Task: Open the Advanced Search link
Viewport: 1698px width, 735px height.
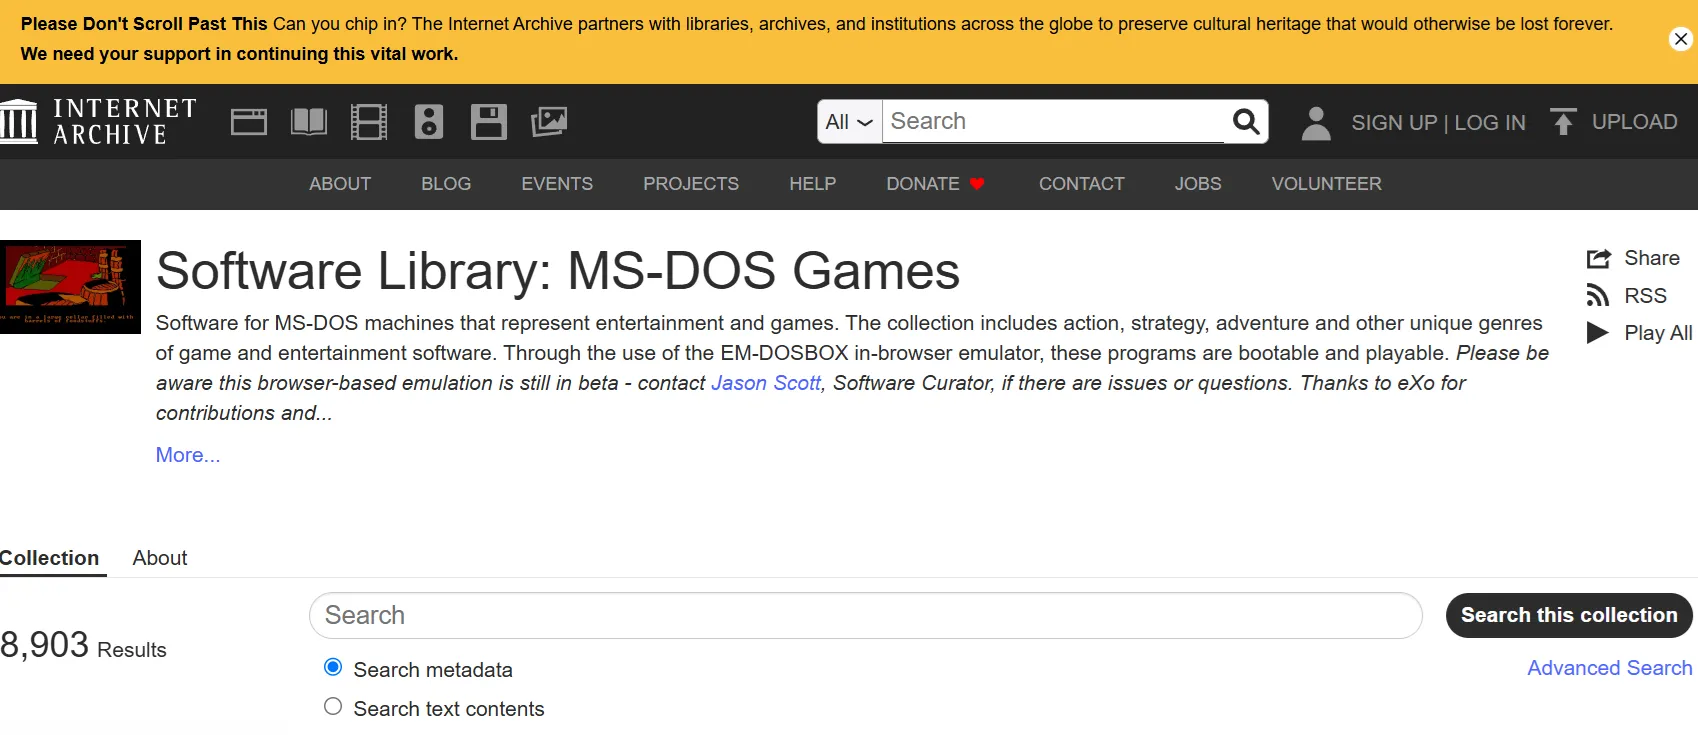Action: click(x=1610, y=668)
